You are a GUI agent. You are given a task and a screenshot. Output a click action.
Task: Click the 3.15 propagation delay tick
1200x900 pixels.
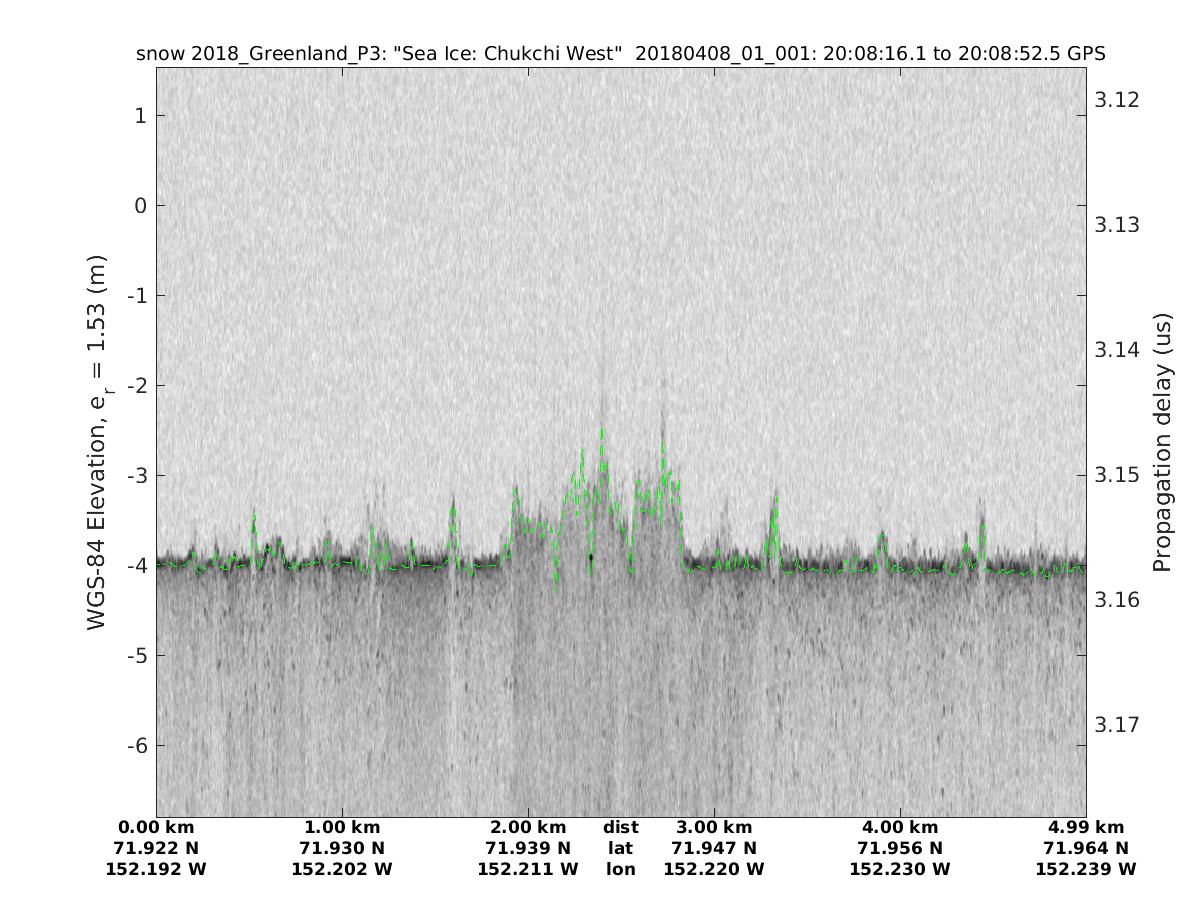1117,474
